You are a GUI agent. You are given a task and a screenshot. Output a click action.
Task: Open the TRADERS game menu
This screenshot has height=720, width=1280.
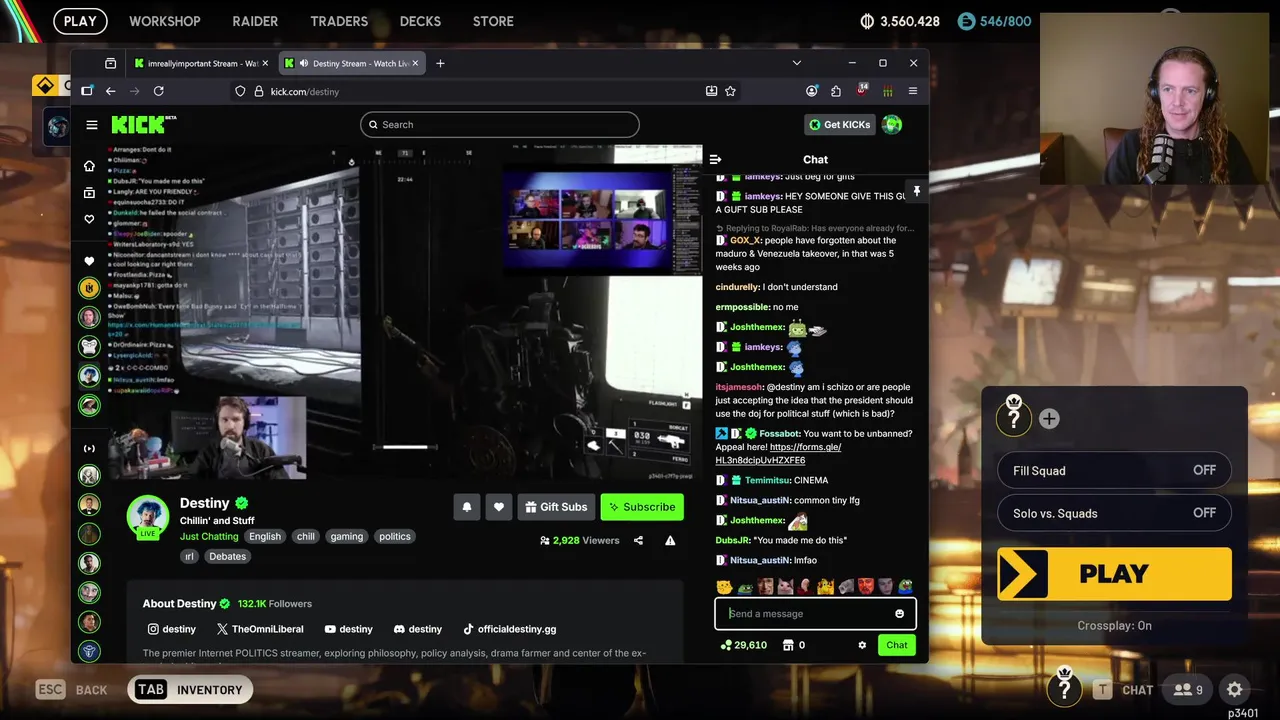click(x=339, y=21)
